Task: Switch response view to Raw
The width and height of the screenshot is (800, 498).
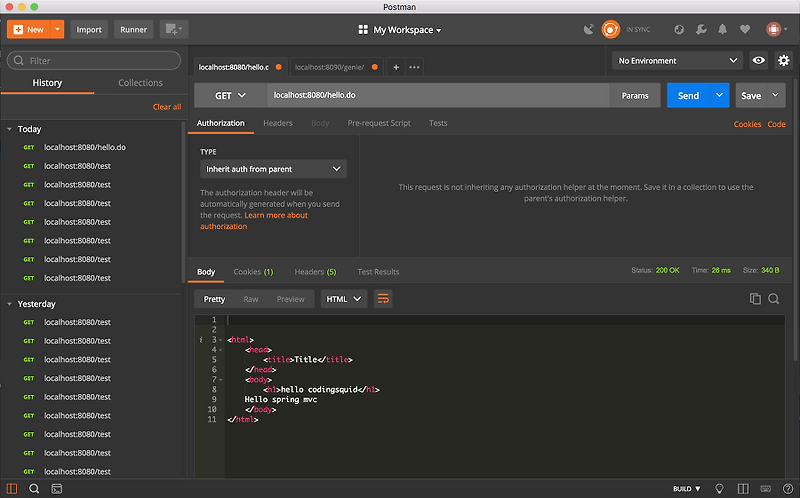Action: point(251,299)
